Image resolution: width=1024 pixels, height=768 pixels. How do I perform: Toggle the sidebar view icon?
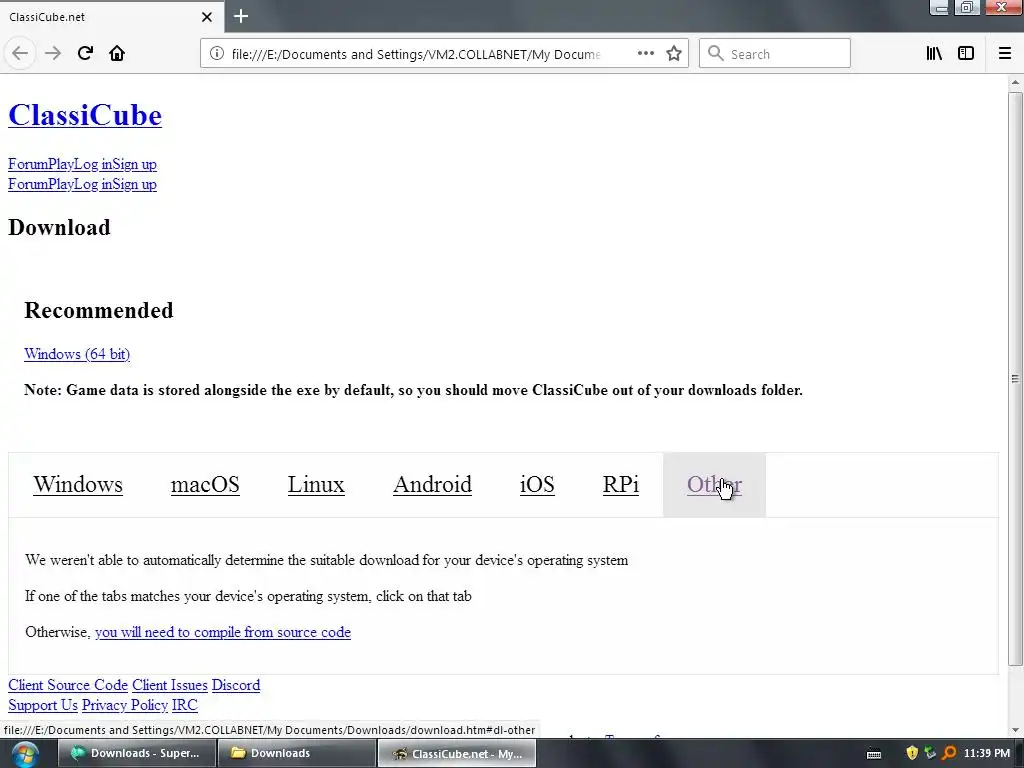coord(966,54)
